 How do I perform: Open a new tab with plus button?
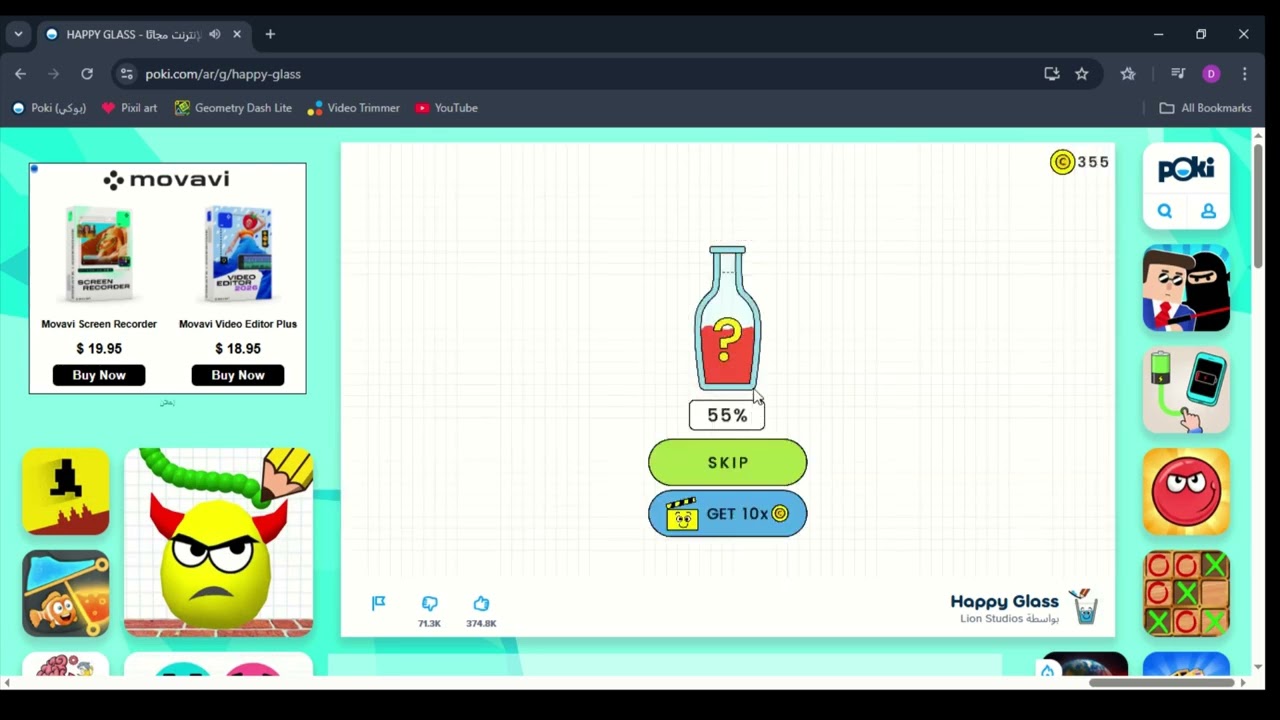pyautogui.click(x=270, y=34)
